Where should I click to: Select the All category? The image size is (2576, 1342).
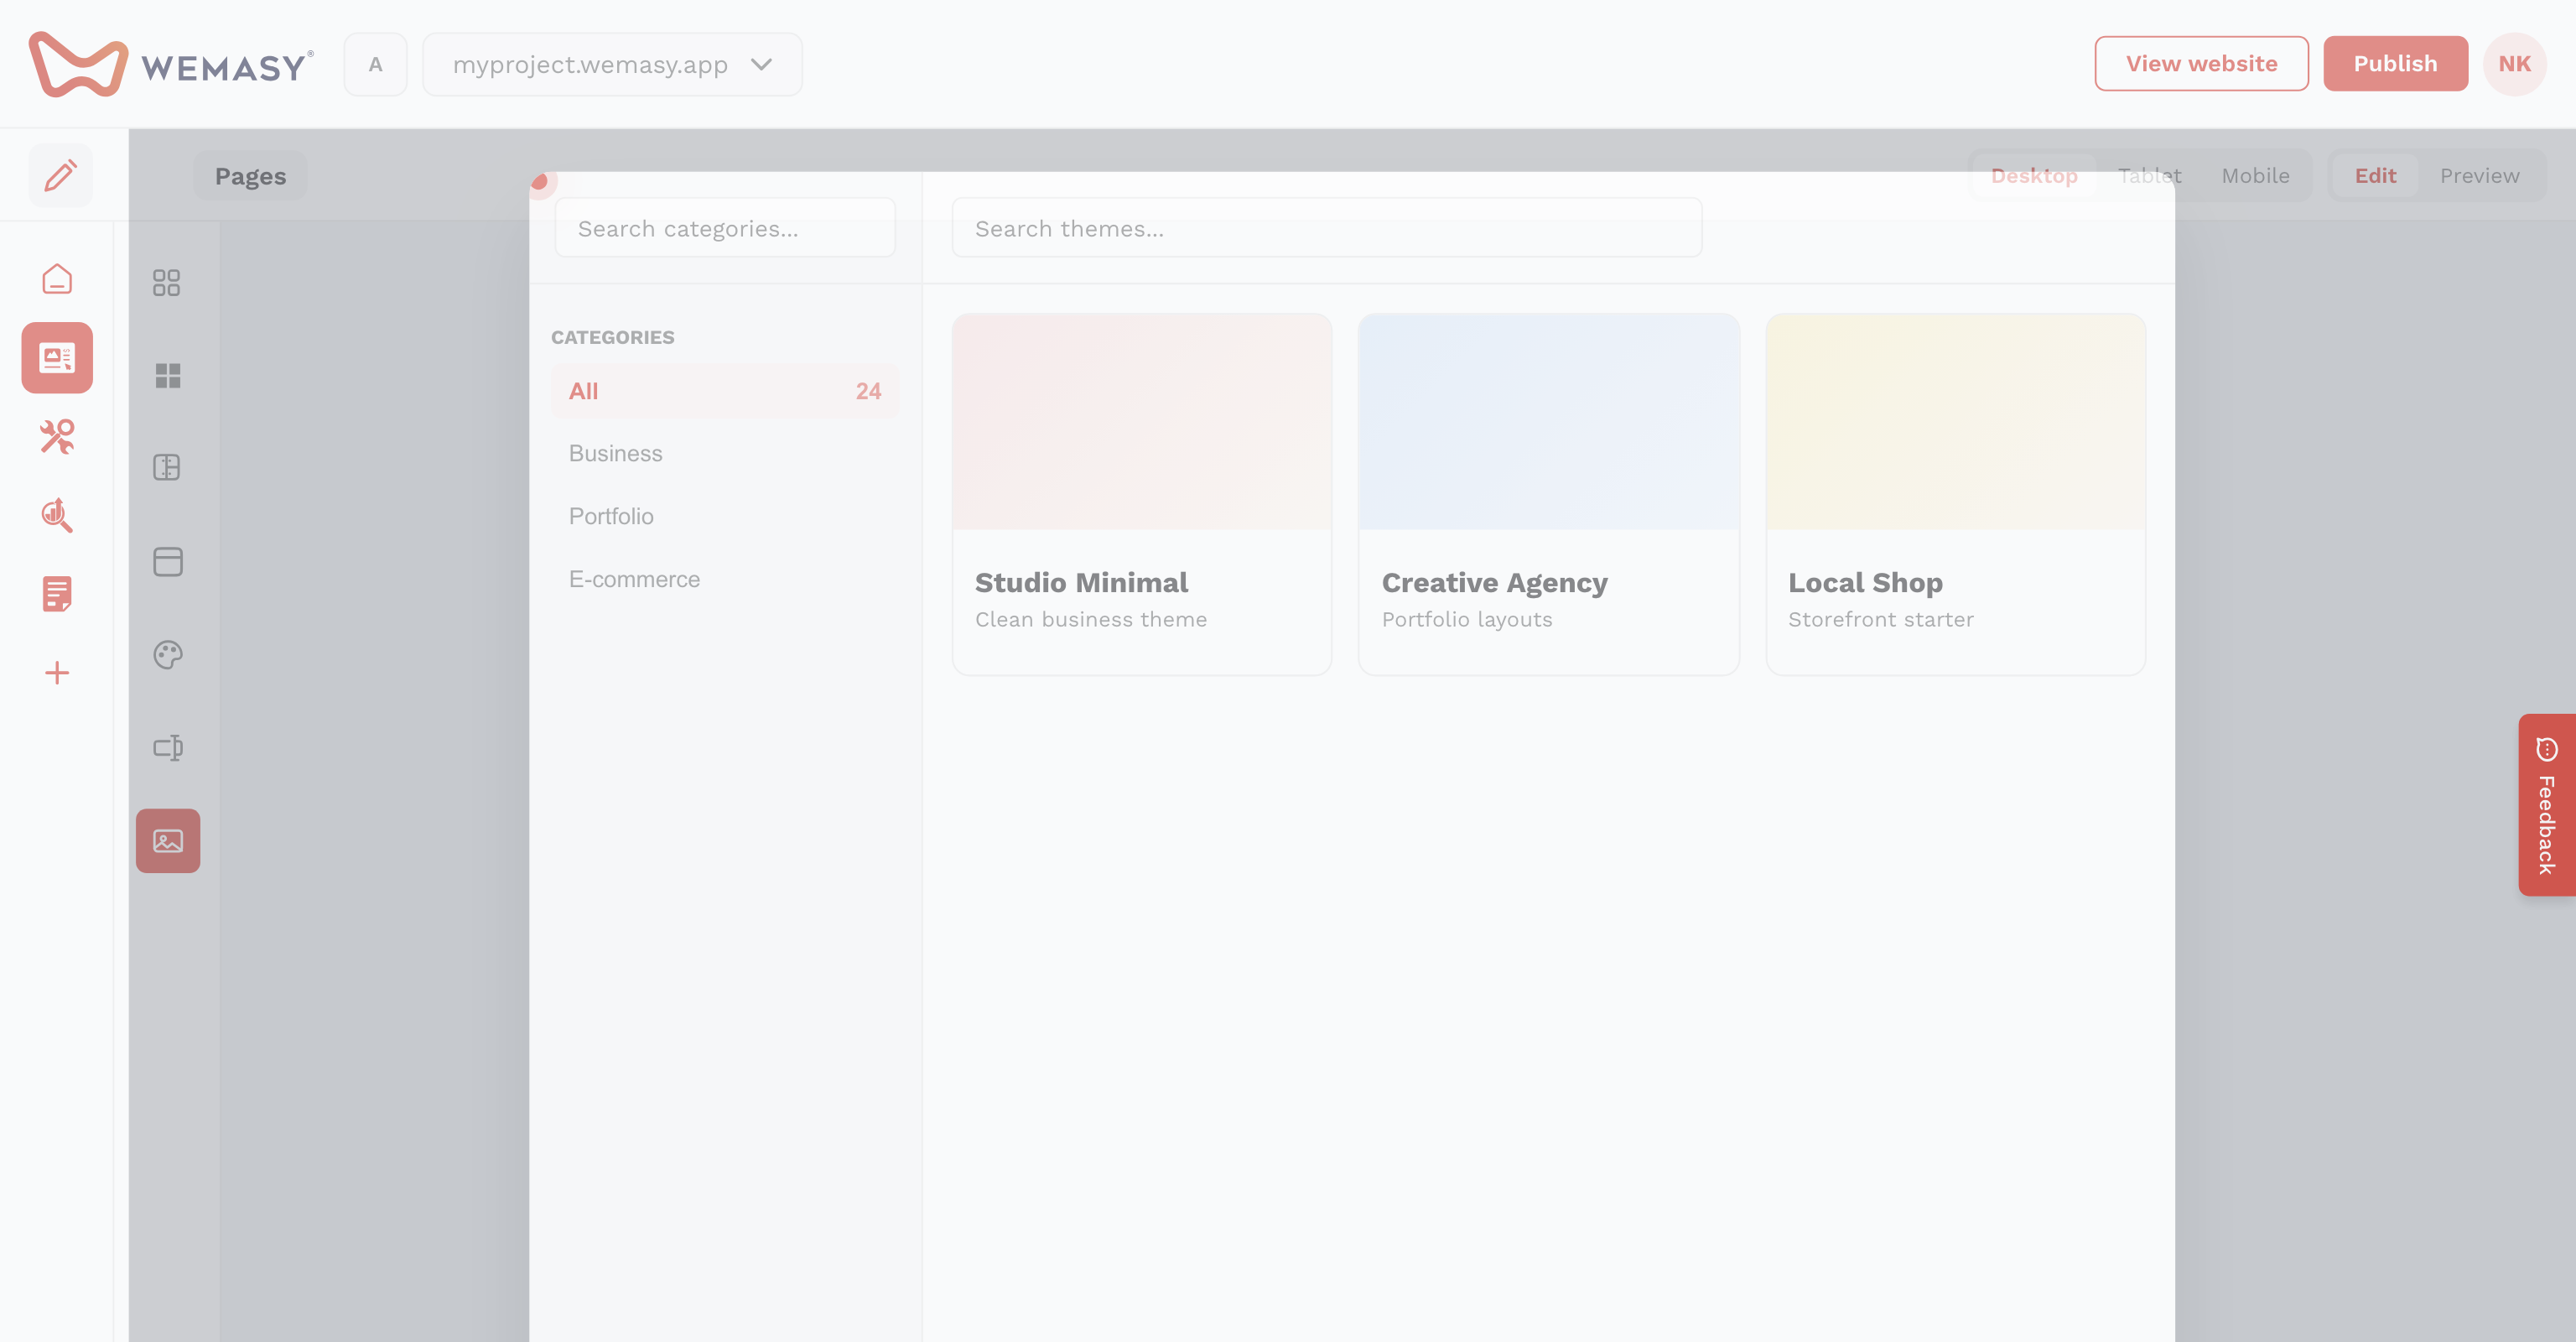[725, 391]
